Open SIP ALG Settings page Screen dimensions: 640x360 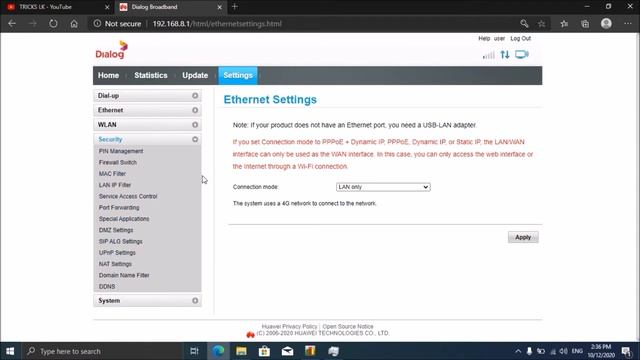click(x=120, y=242)
